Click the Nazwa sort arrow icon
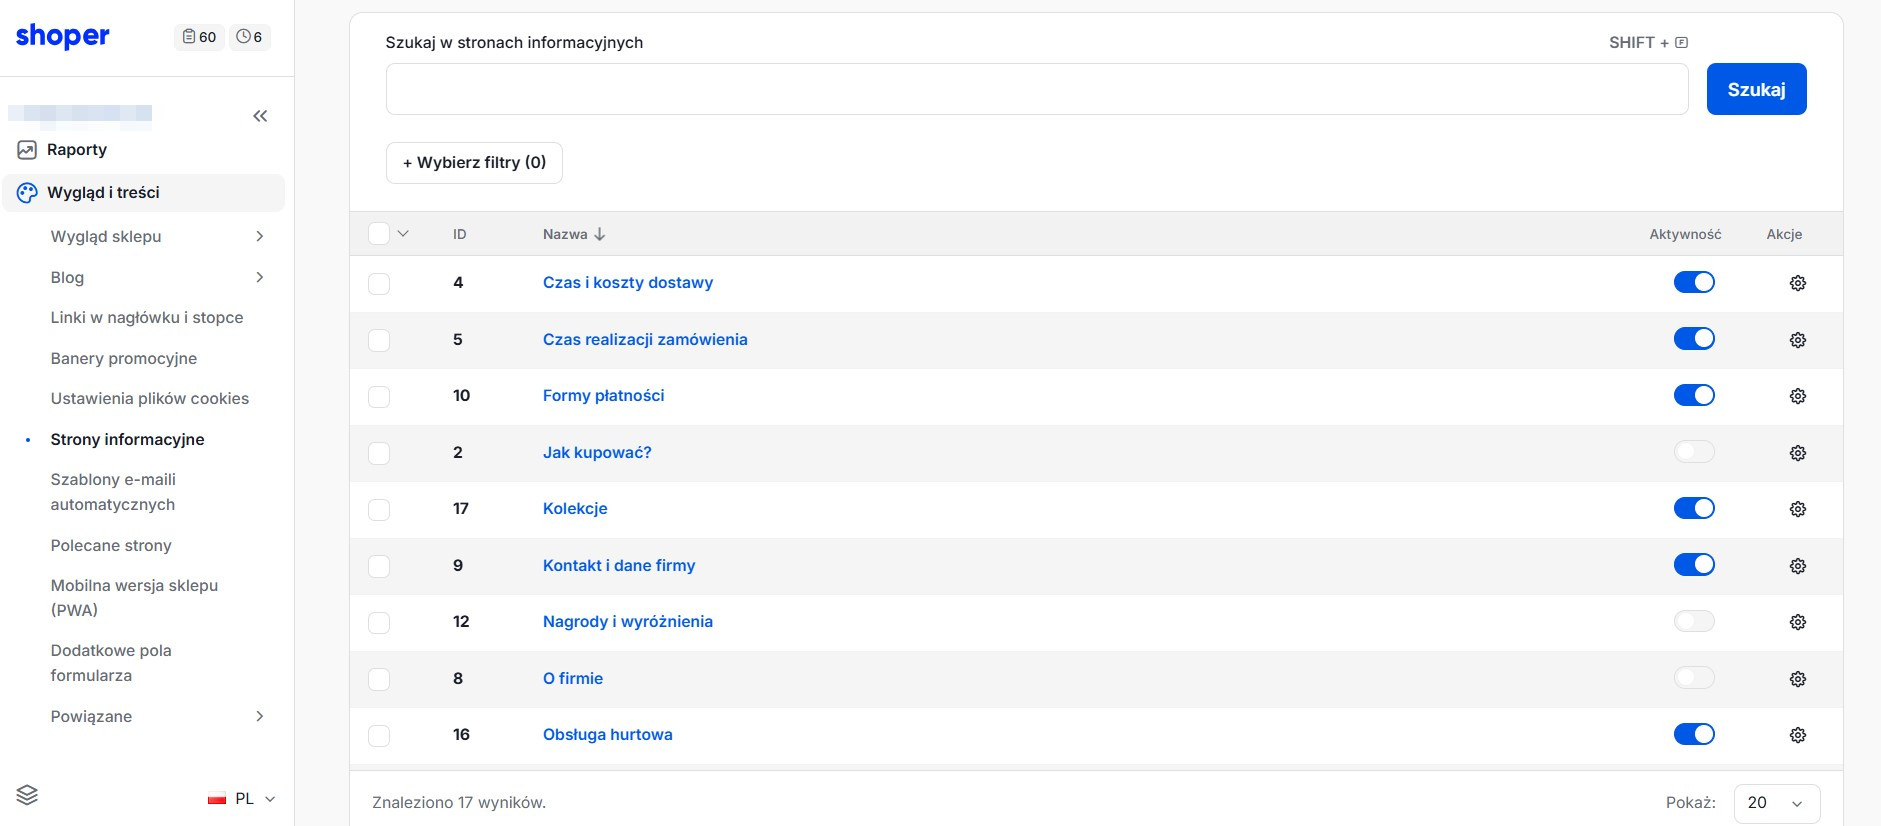Image resolution: width=1881 pixels, height=826 pixels. (x=600, y=234)
